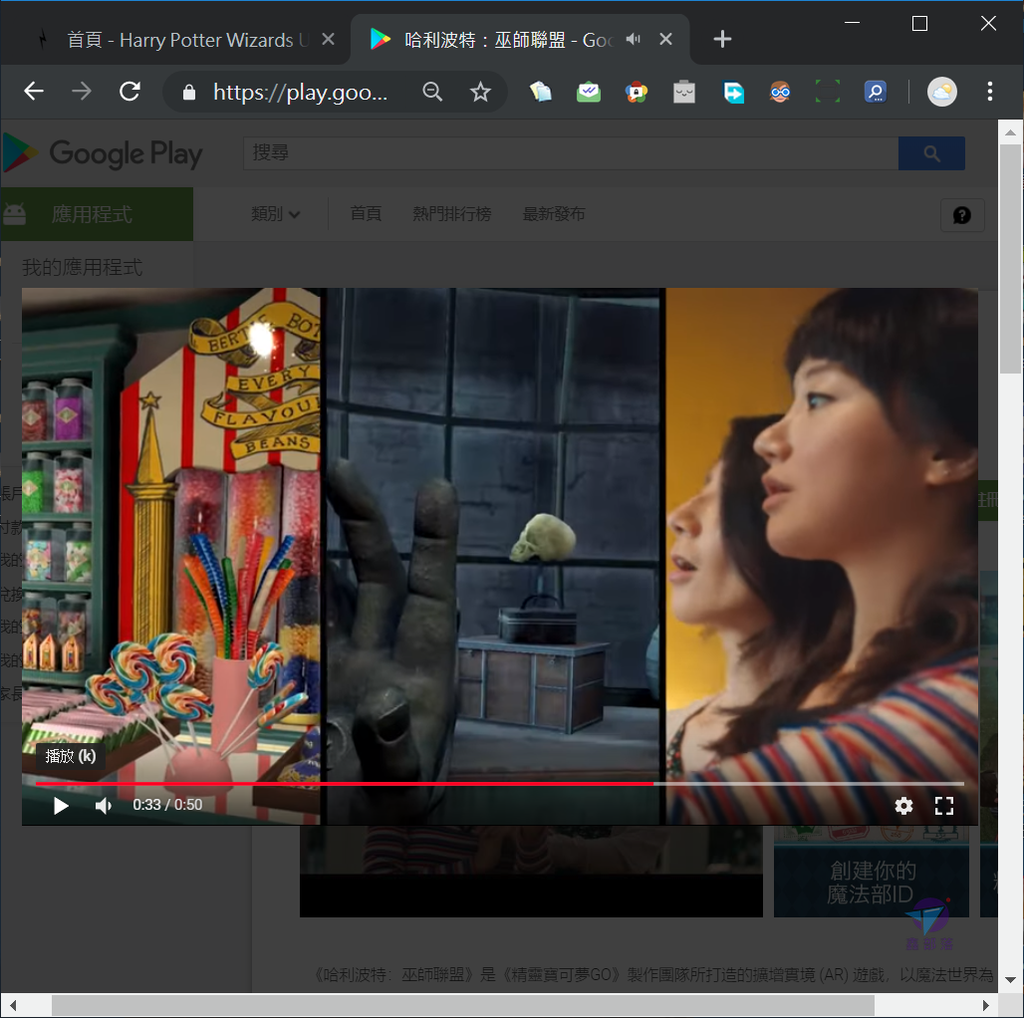Open the paper notes extension icon

541,92
